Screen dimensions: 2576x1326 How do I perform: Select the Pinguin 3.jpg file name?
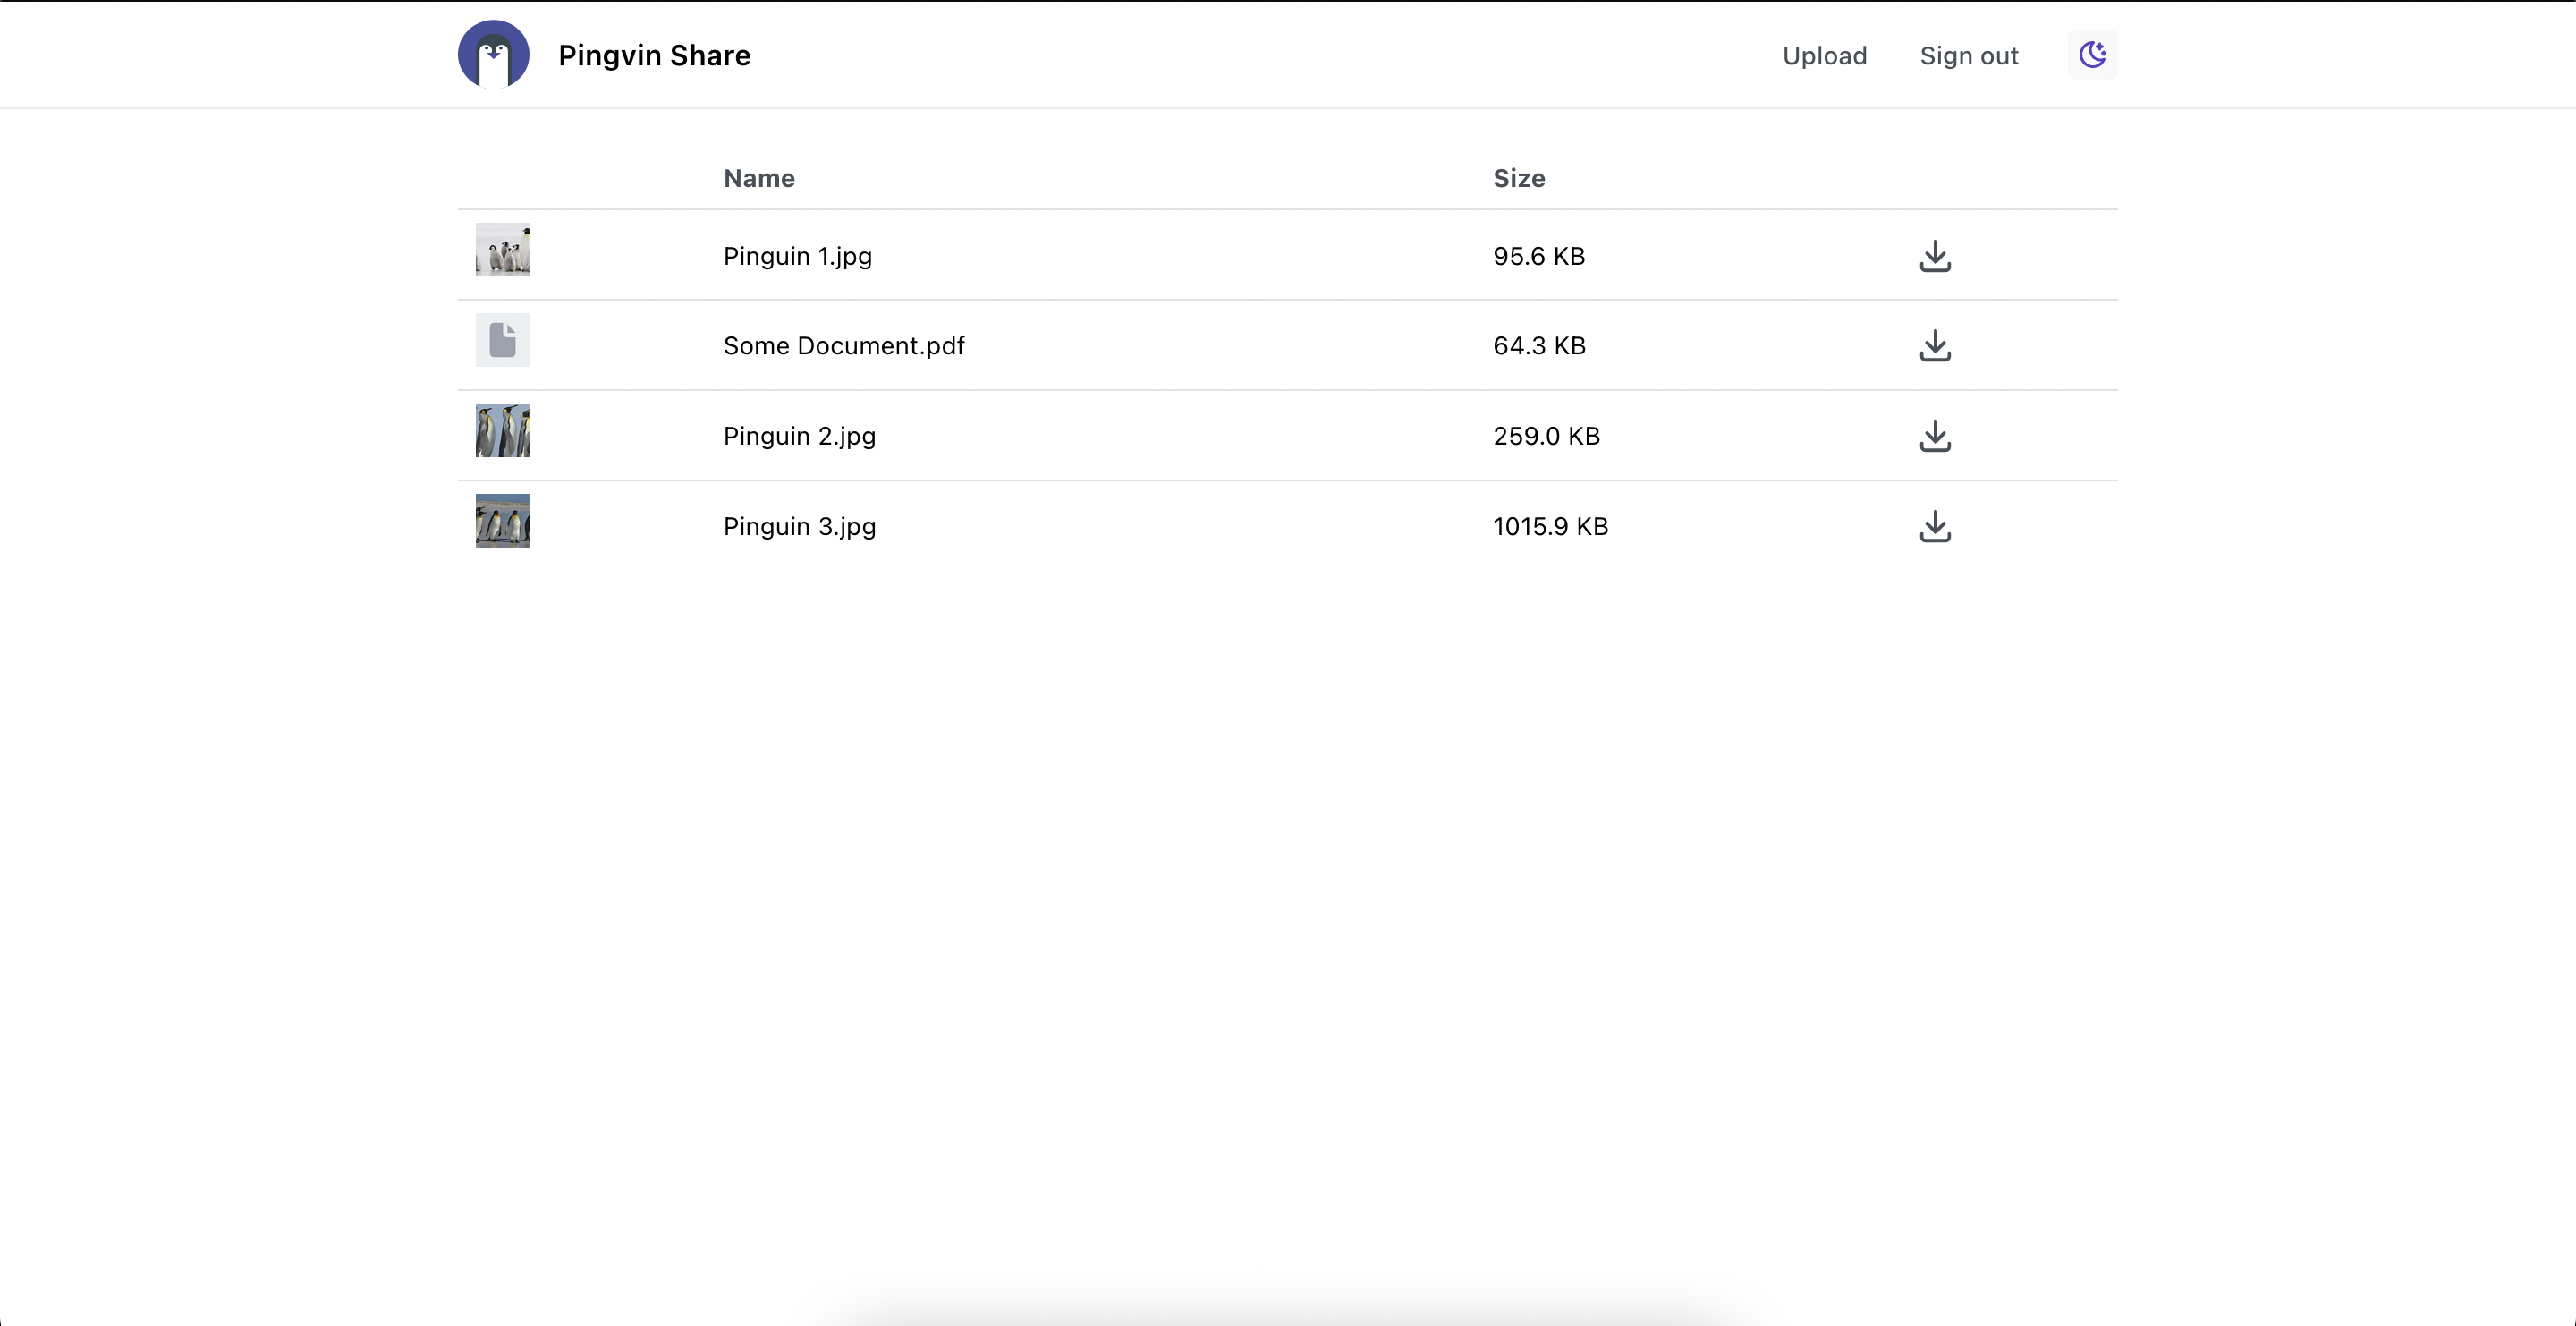click(799, 526)
